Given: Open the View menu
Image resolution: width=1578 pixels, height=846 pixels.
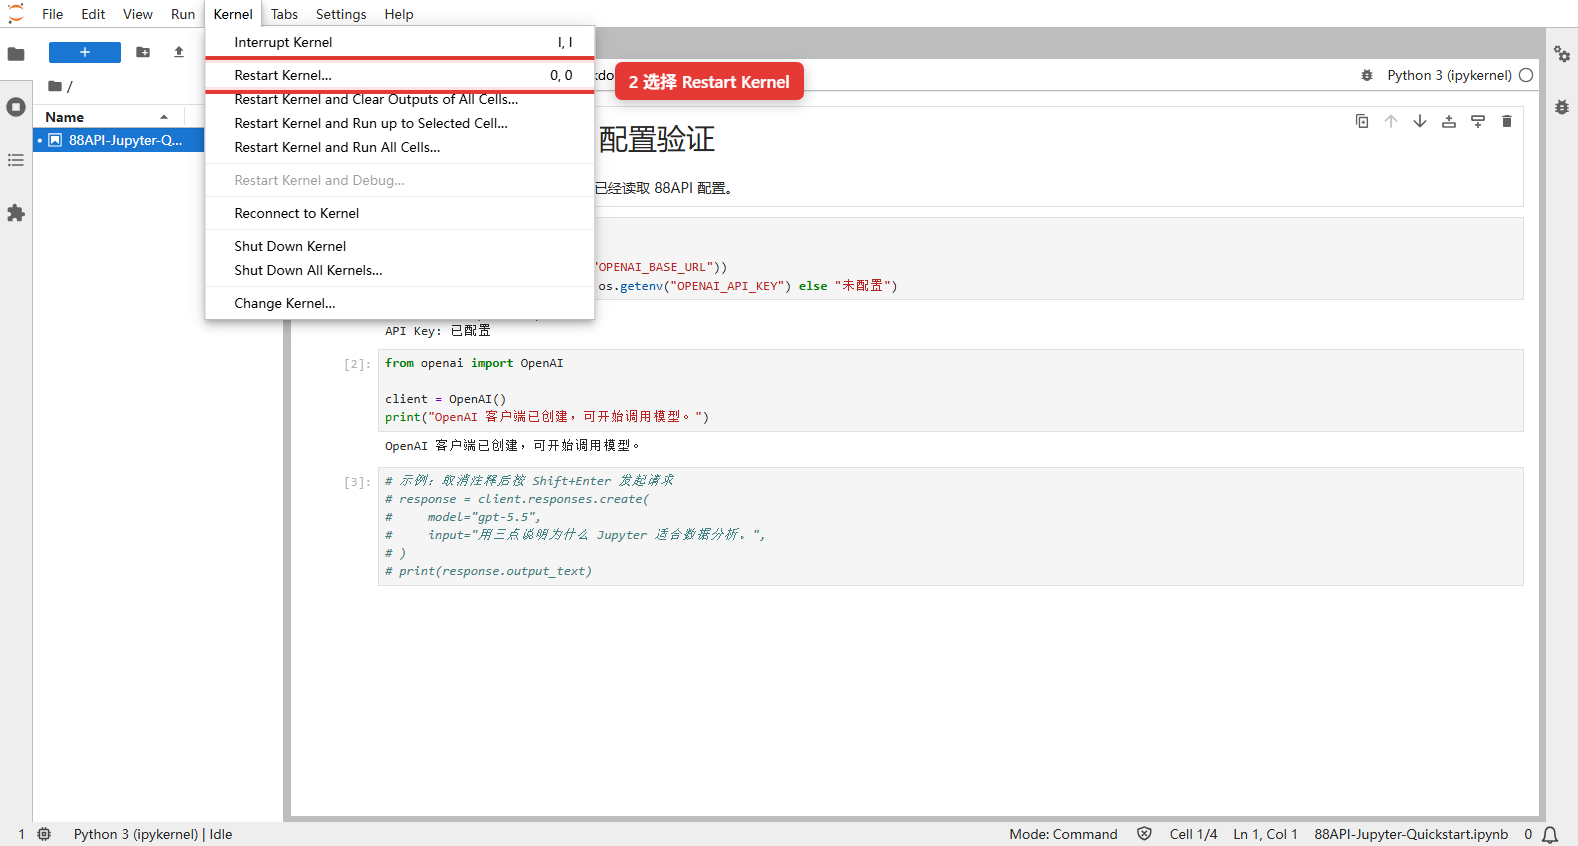Looking at the screenshot, I should 138,14.
